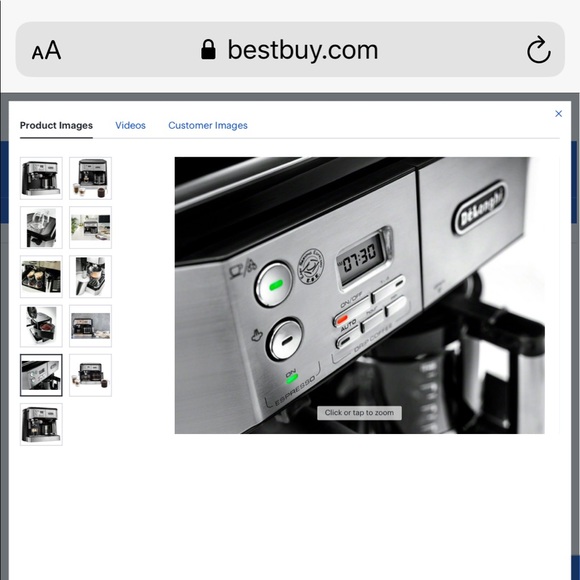This screenshot has width=580, height=580.
Task: Select the highlighted control panel close-up thumbnail
Action: [41, 375]
